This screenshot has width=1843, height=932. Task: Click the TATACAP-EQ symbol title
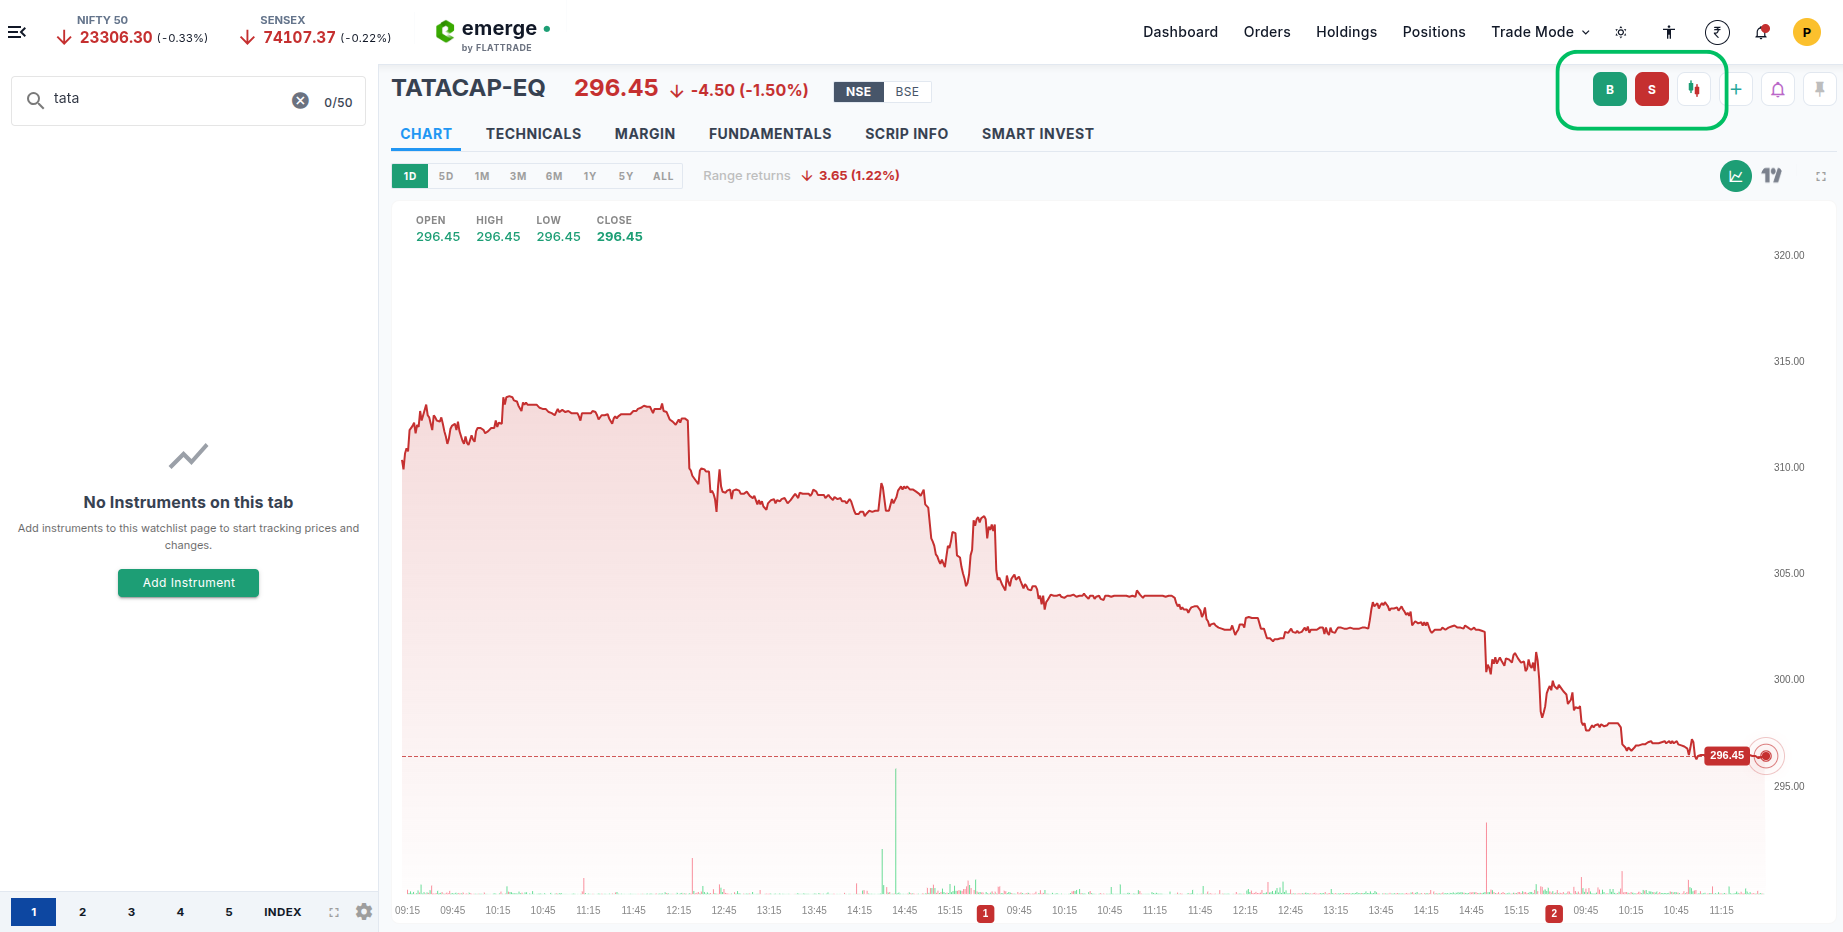point(468,88)
